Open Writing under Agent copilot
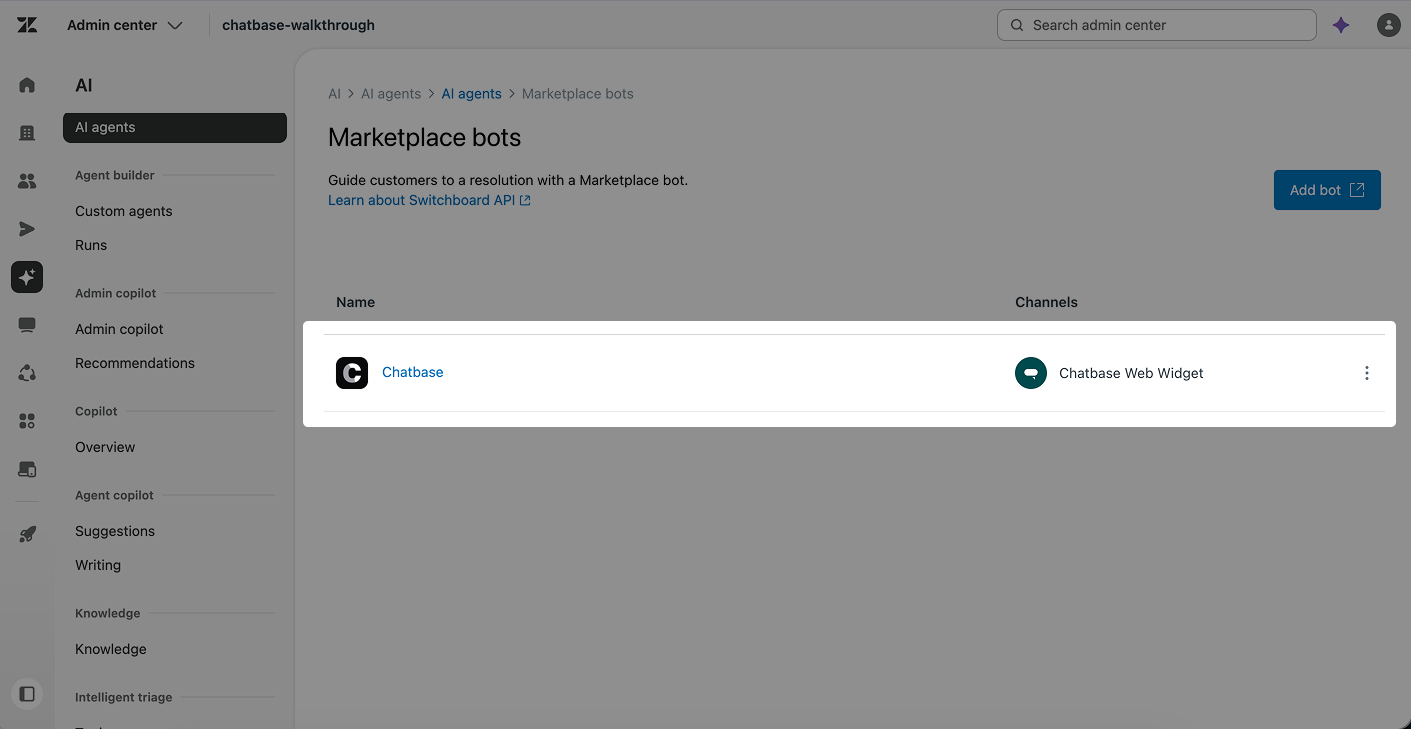Image resolution: width=1411 pixels, height=729 pixels. (98, 565)
